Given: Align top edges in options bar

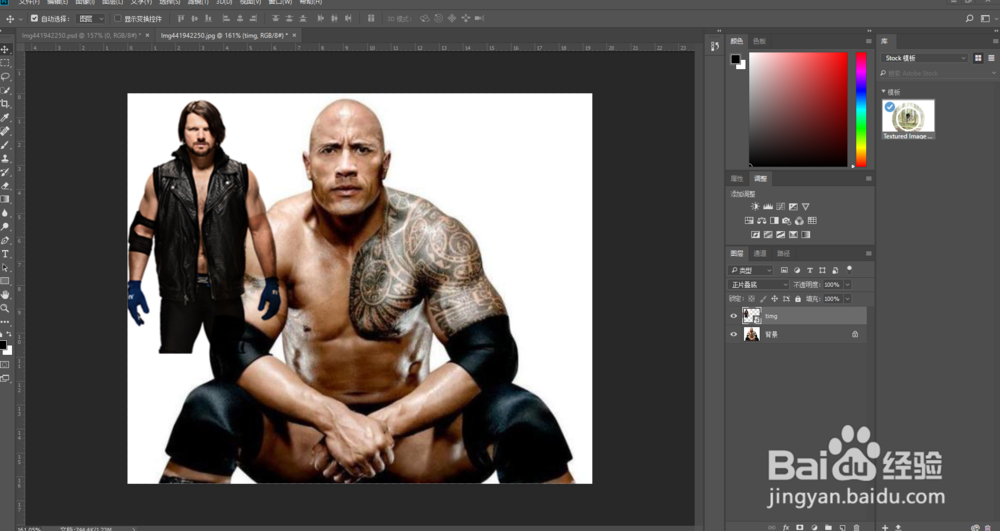Looking at the screenshot, I should [180, 18].
